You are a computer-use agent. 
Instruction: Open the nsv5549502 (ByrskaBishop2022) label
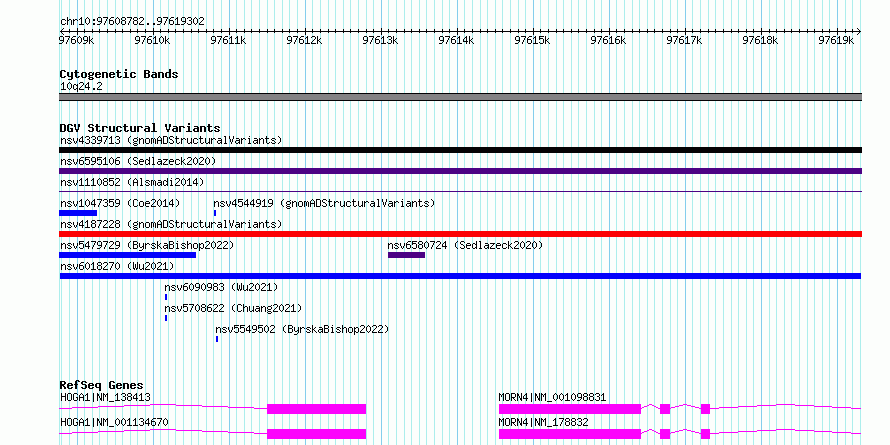point(302,329)
